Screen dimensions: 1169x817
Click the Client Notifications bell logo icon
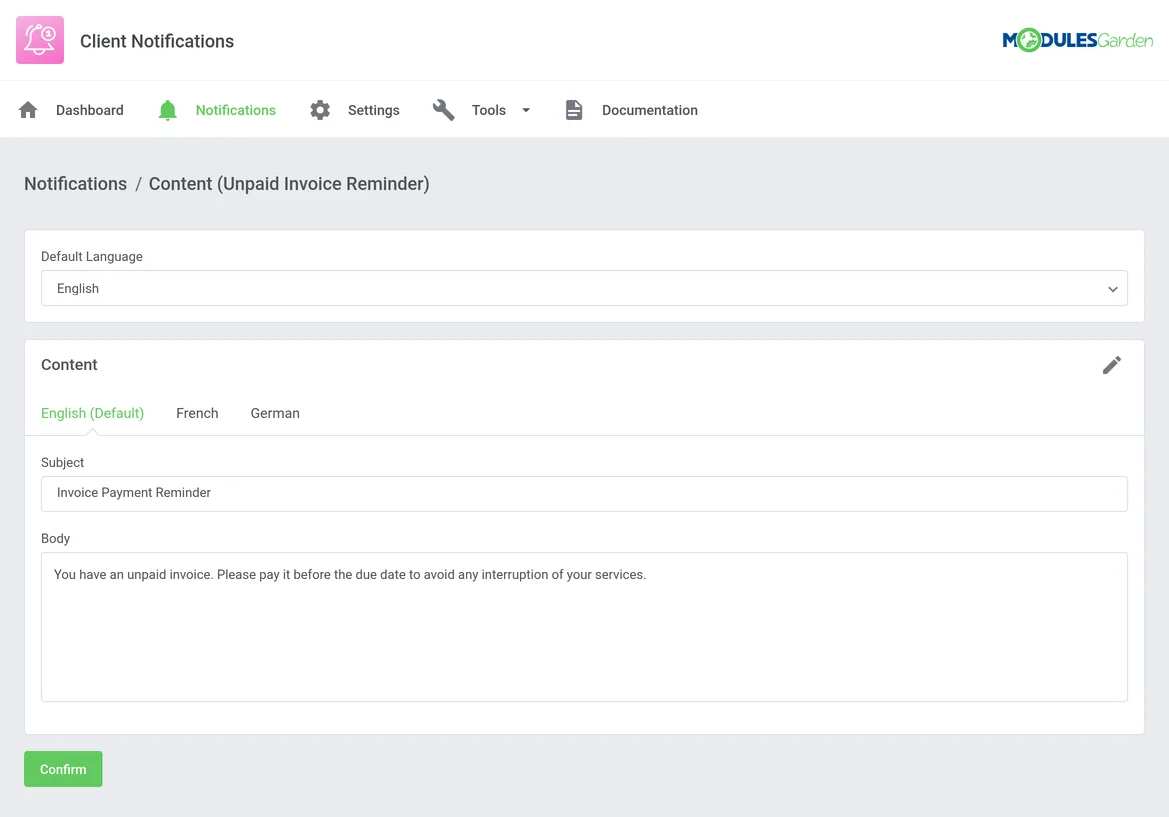tap(40, 40)
